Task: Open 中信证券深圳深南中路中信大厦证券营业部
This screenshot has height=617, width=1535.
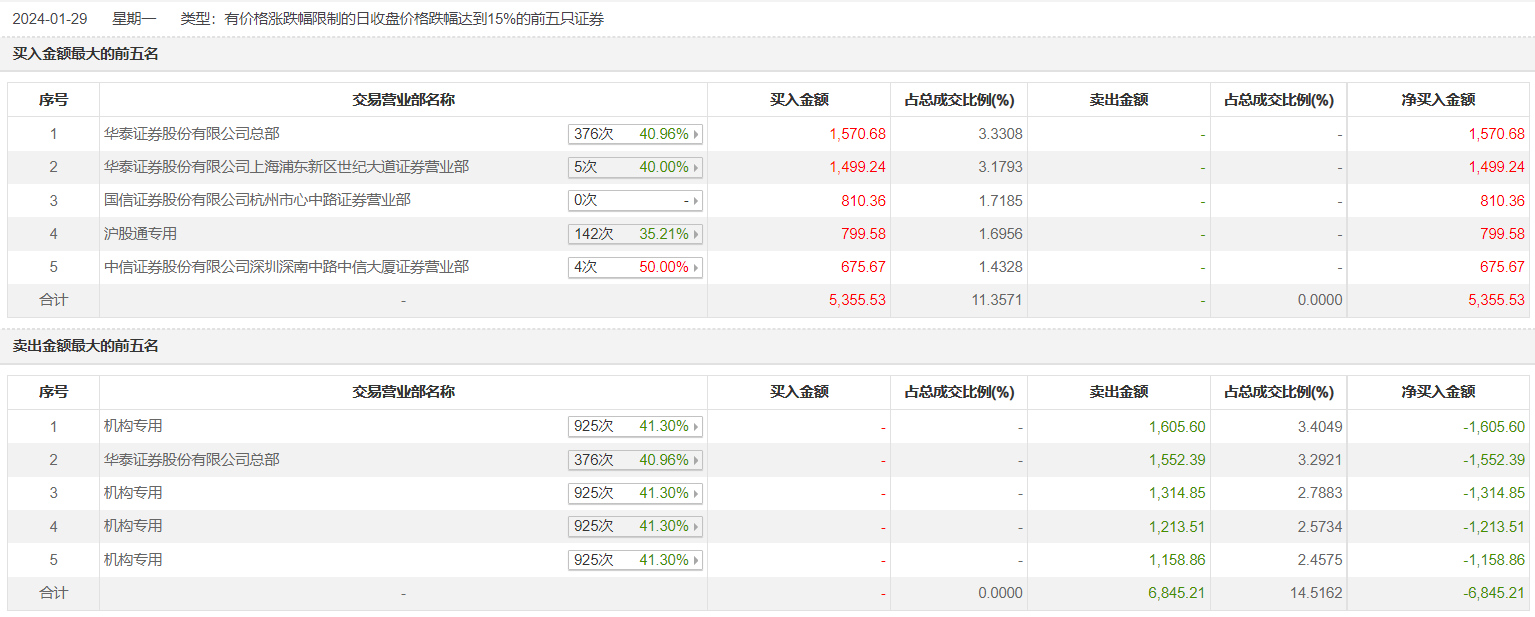Action: (x=286, y=267)
